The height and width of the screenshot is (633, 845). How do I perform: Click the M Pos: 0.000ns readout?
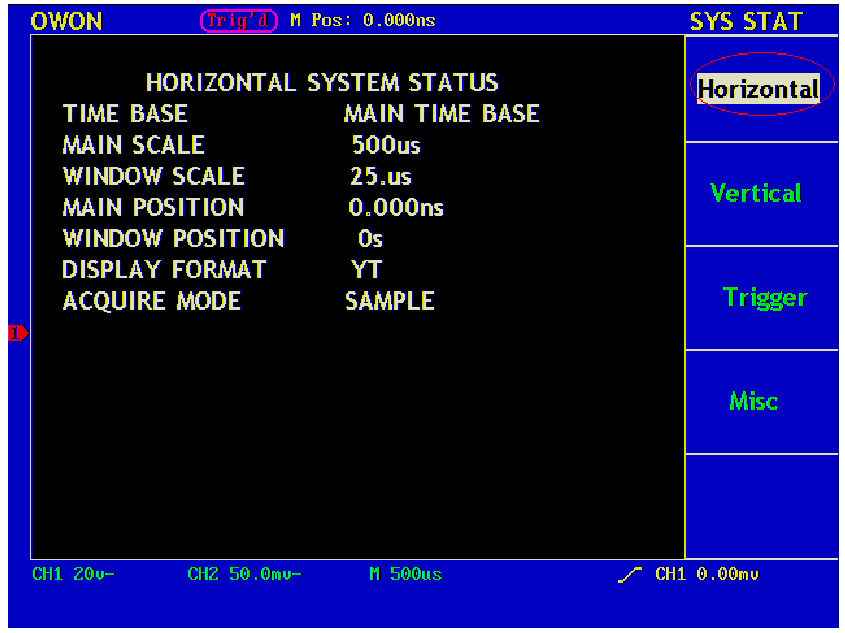click(x=363, y=20)
